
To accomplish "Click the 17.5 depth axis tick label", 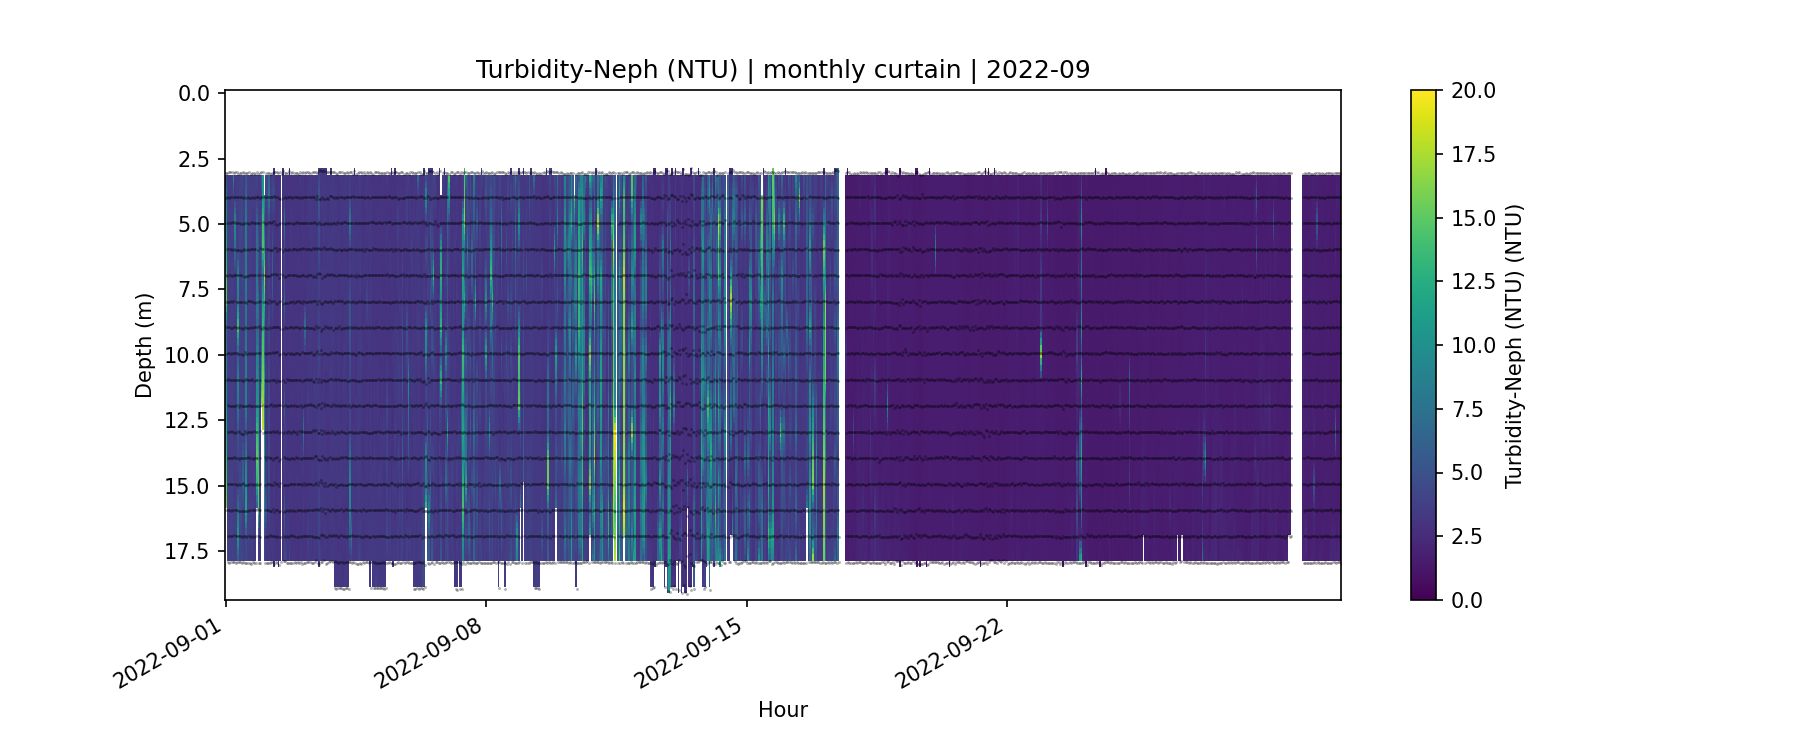I will click(188, 551).
